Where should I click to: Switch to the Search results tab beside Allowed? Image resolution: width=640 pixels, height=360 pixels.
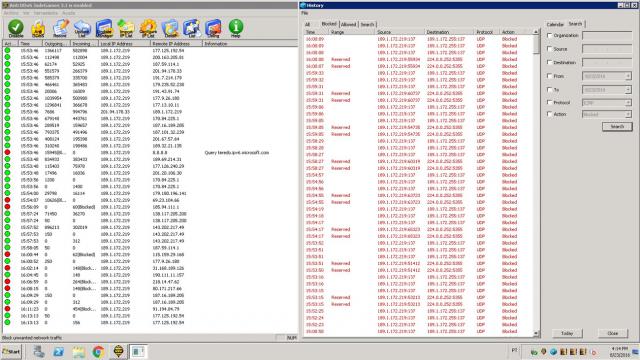coord(367,24)
